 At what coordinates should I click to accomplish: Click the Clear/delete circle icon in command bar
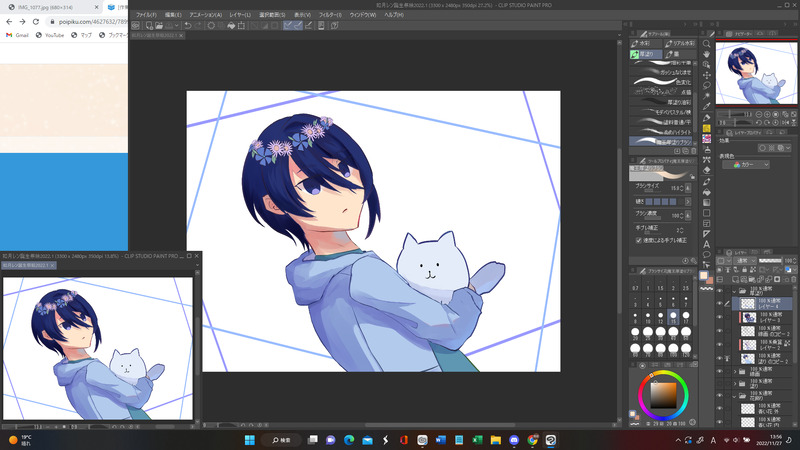click(x=211, y=25)
